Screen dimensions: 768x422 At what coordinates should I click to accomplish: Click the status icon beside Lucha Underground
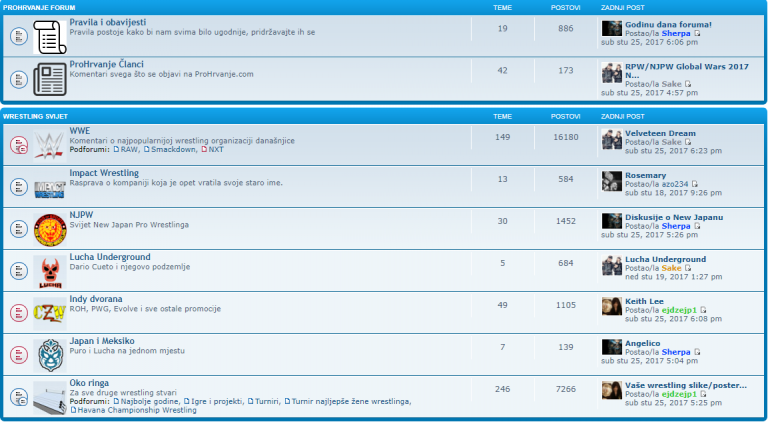click(x=19, y=271)
